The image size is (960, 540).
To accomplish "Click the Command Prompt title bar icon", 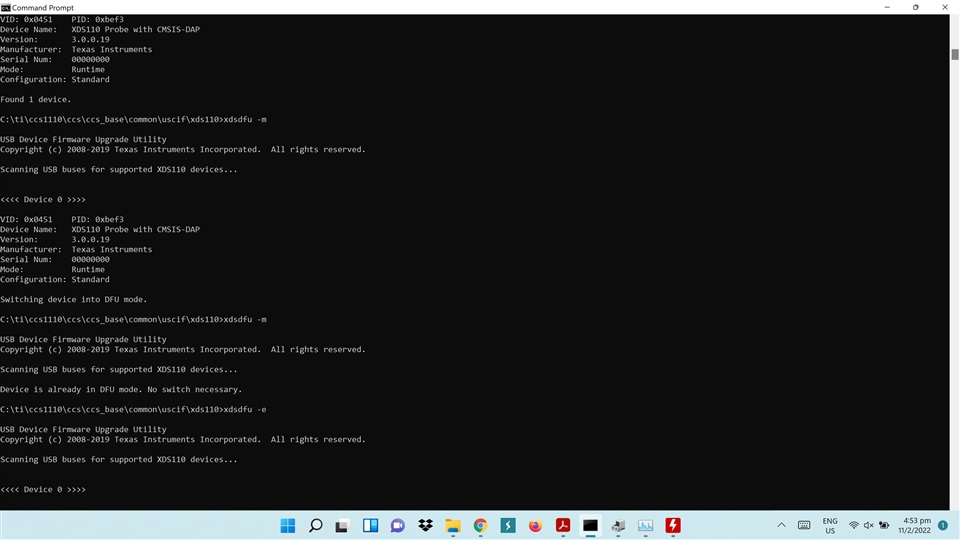I will [6, 7].
